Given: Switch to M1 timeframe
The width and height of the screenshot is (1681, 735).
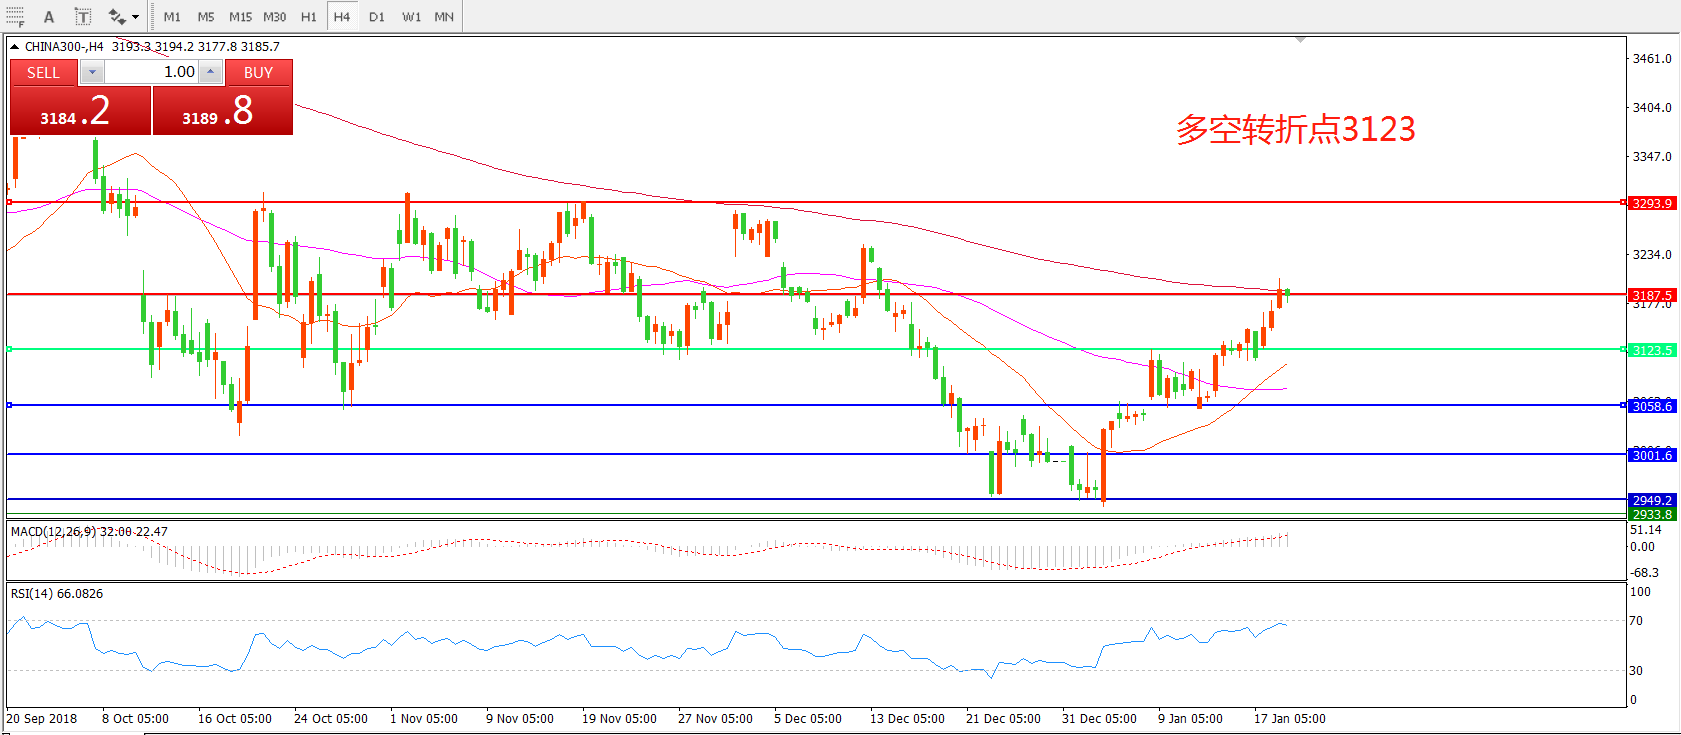Looking at the screenshot, I should [172, 17].
